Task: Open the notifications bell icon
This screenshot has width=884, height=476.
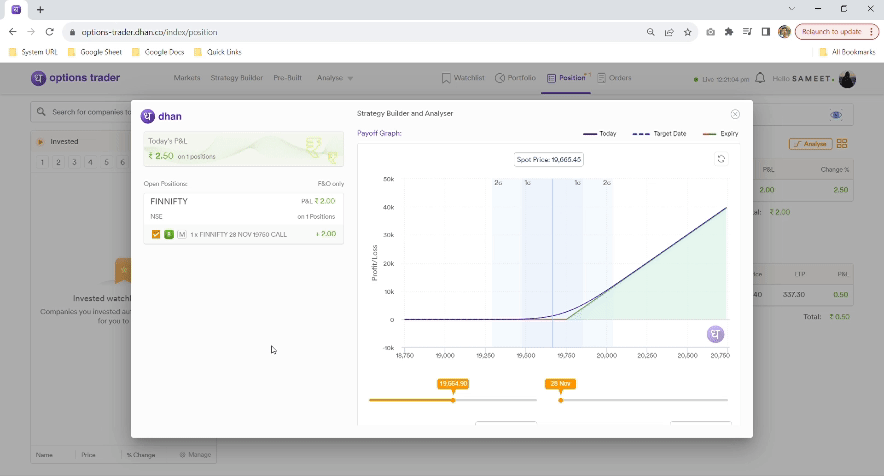Action: pyautogui.click(x=760, y=78)
